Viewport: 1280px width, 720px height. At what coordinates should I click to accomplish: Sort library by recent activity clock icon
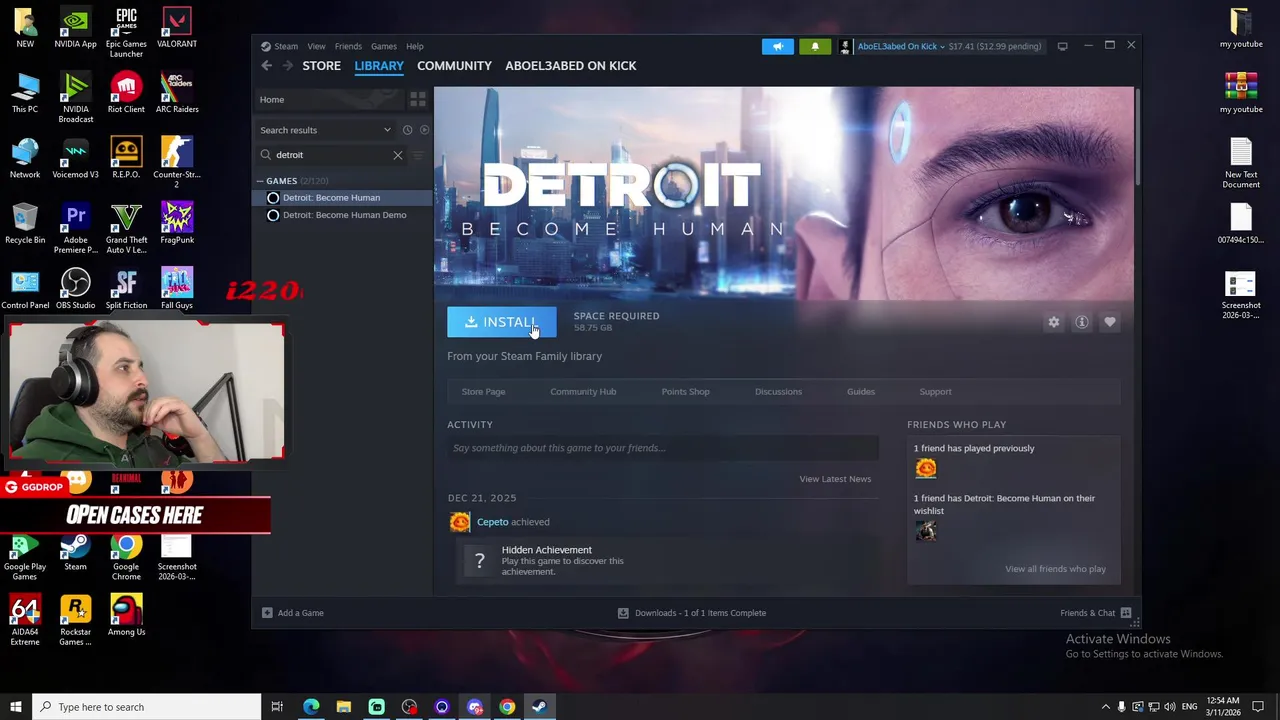(x=407, y=130)
